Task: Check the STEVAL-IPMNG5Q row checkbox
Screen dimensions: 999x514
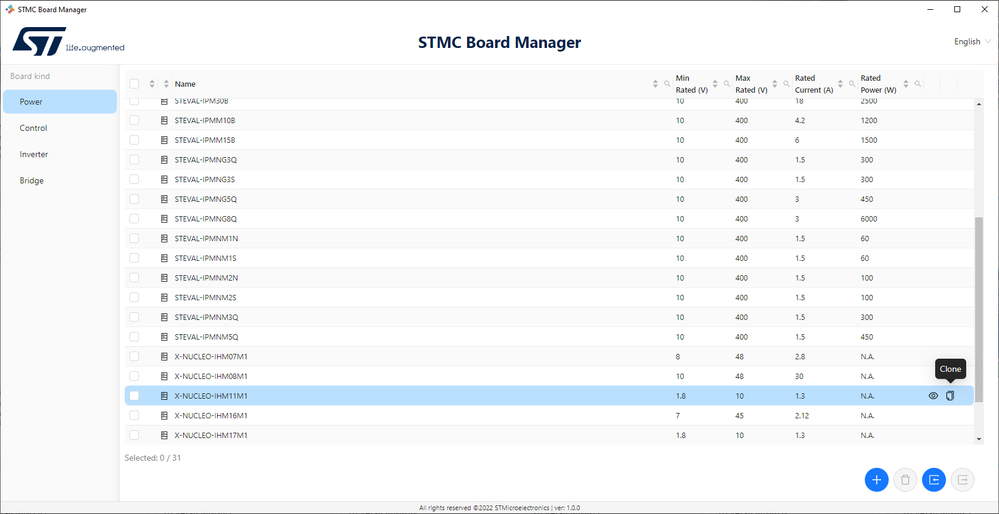Action: [x=134, y=199]
